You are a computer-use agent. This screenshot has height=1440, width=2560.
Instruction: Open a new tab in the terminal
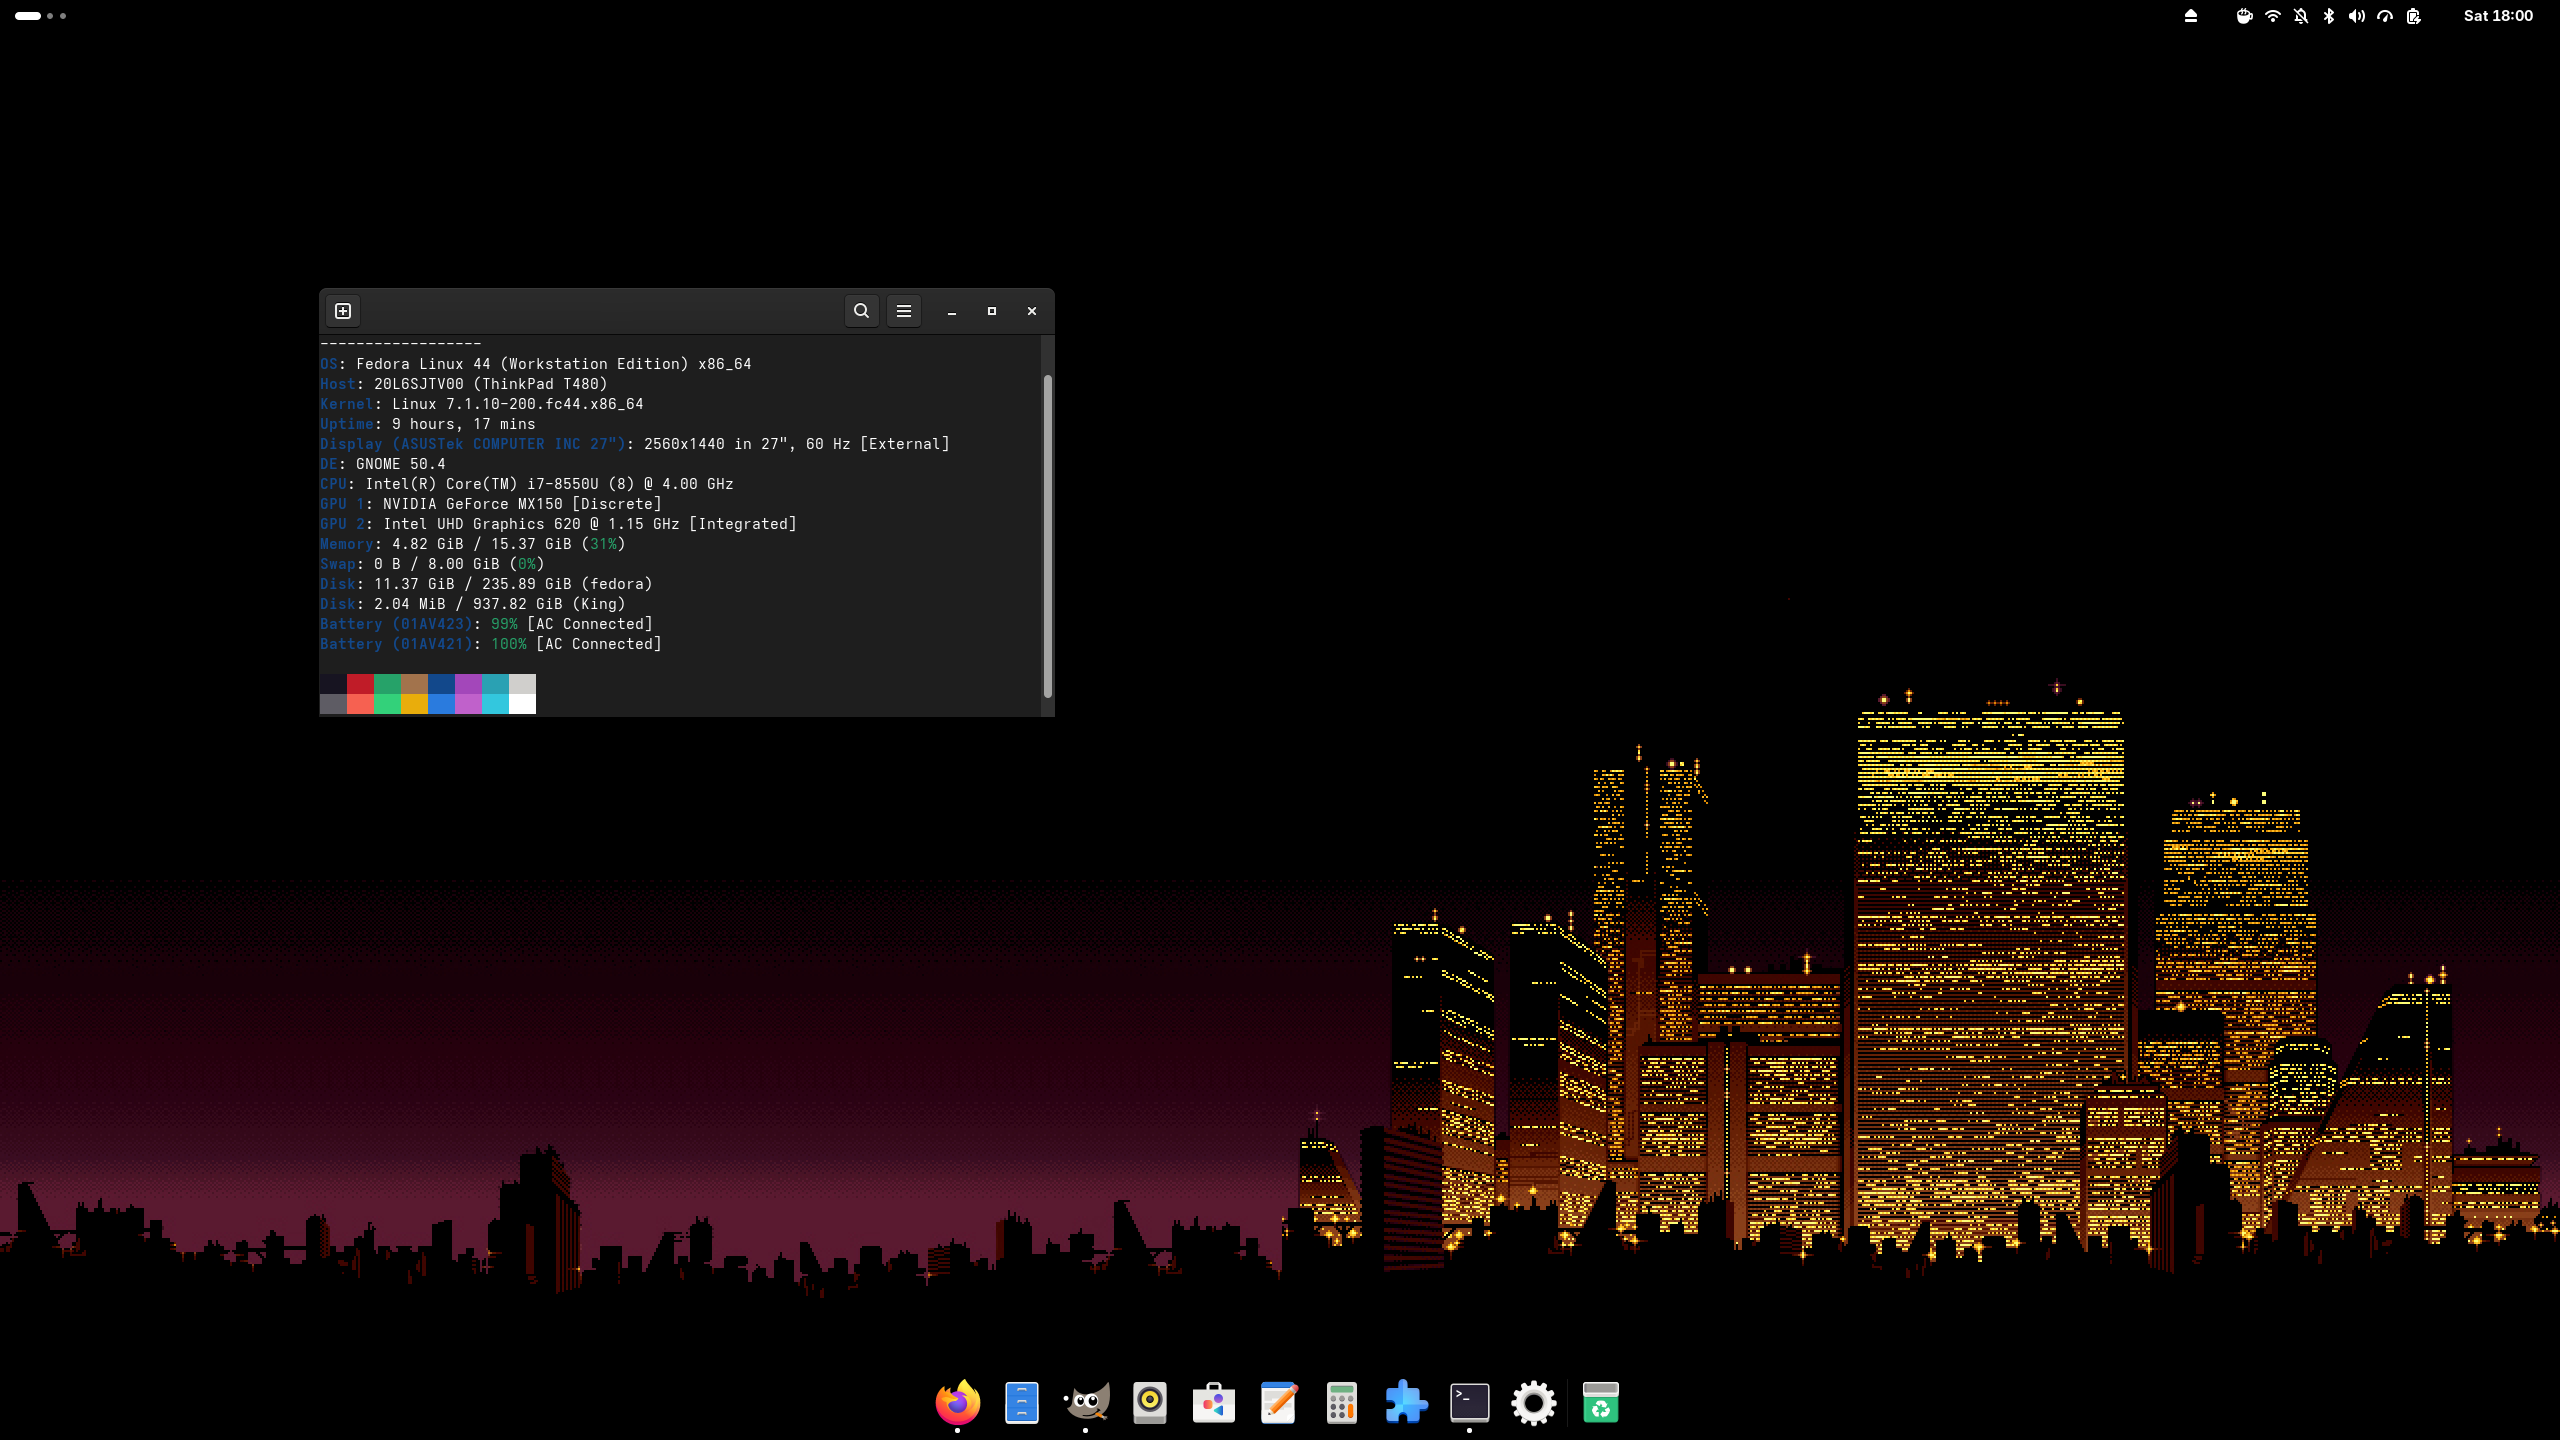(343, 311)
